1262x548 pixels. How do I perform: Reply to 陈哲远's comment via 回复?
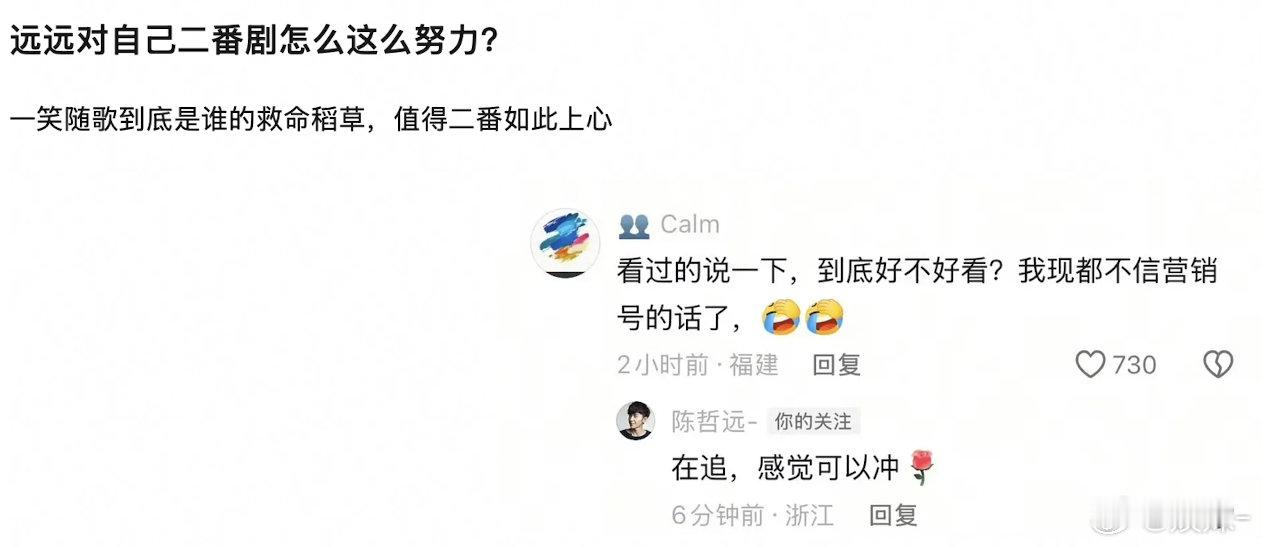coord(893,515)
